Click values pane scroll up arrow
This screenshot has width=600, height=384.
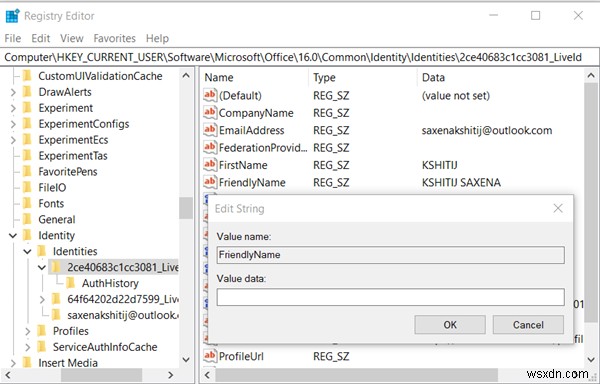[x=591, y=76]
